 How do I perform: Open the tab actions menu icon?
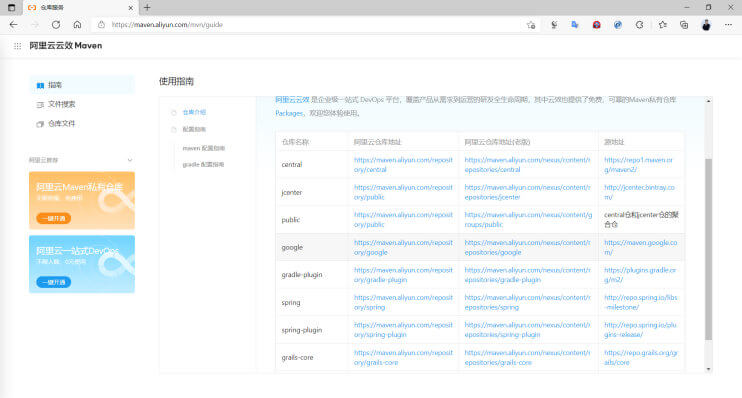[x=12, y=8]
